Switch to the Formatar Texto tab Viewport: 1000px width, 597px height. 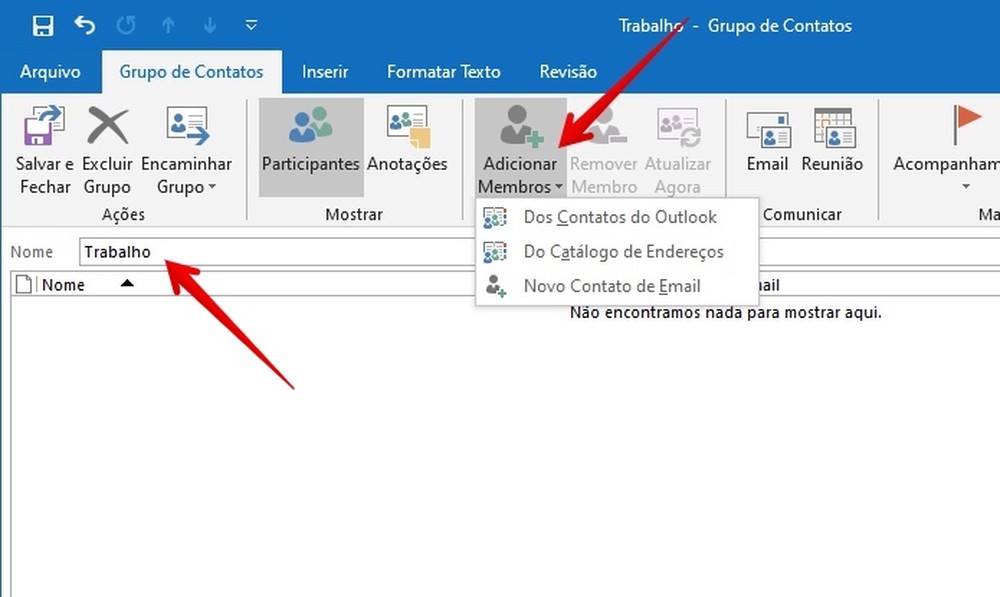pos(443,71)
